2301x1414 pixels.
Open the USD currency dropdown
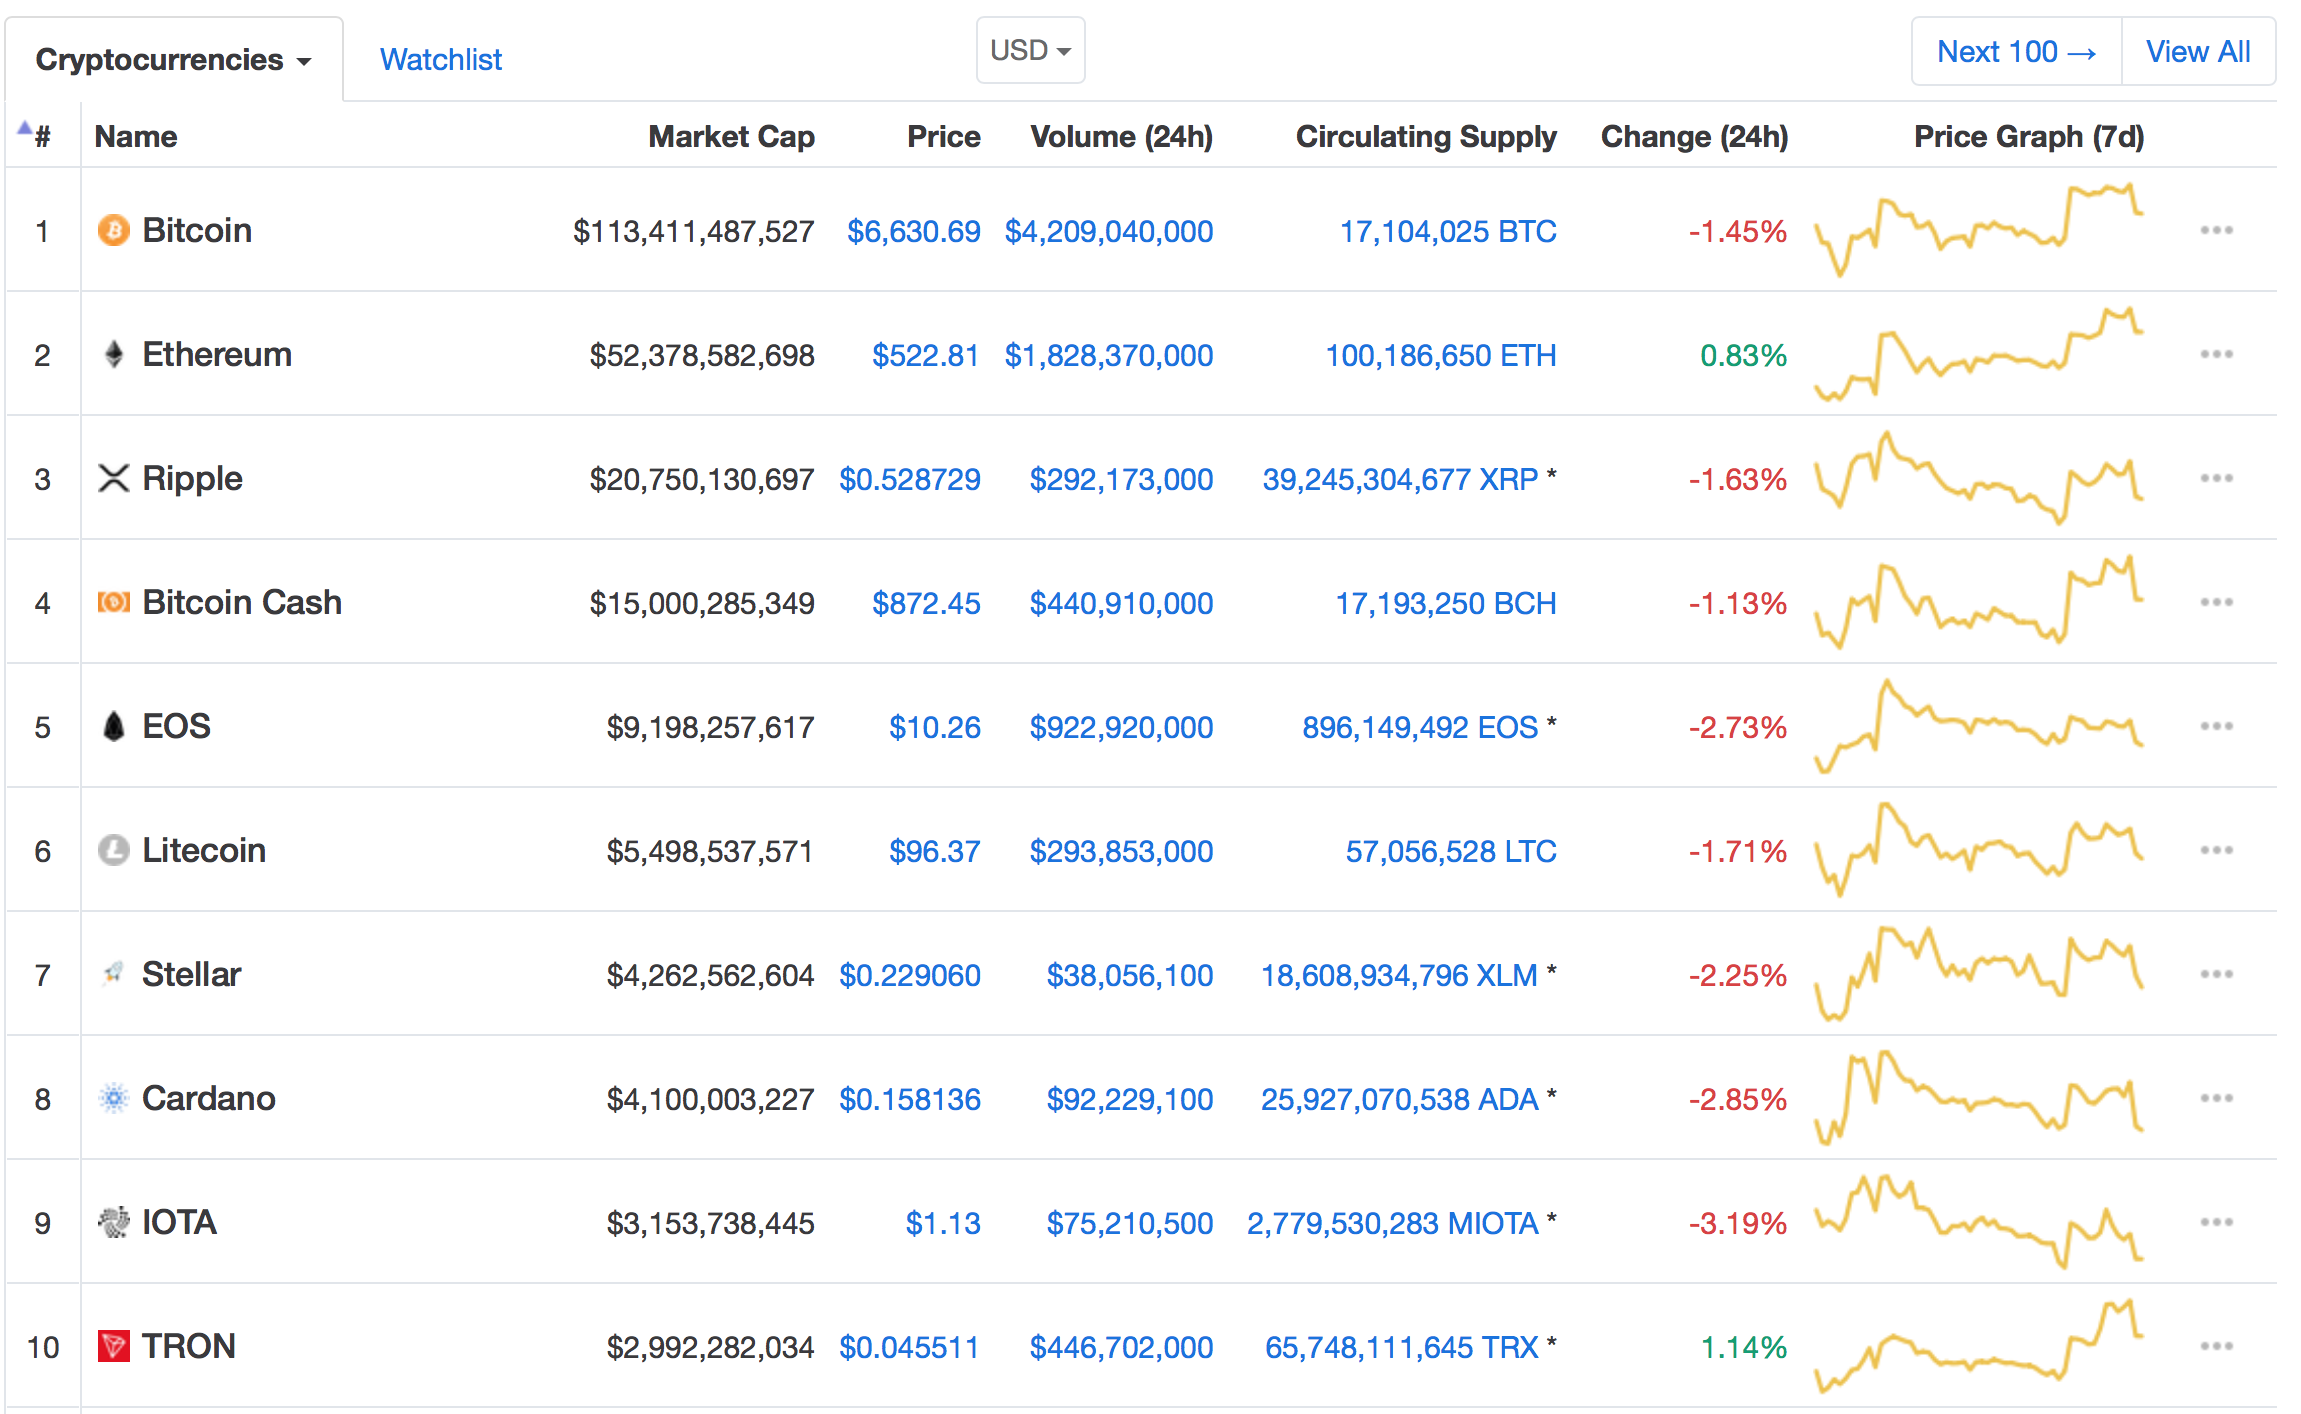[1030, 50]
